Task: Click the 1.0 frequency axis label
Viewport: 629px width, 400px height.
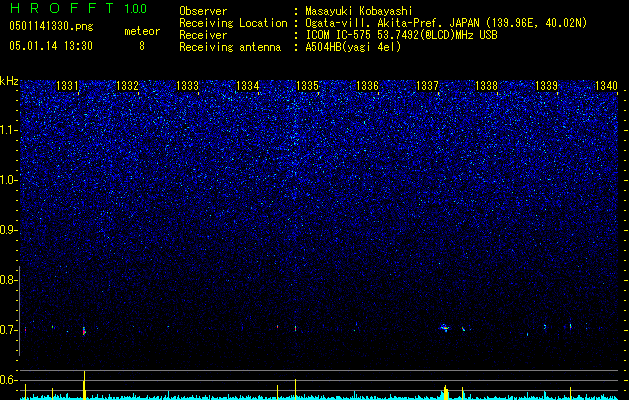Action: click(7, 180)
